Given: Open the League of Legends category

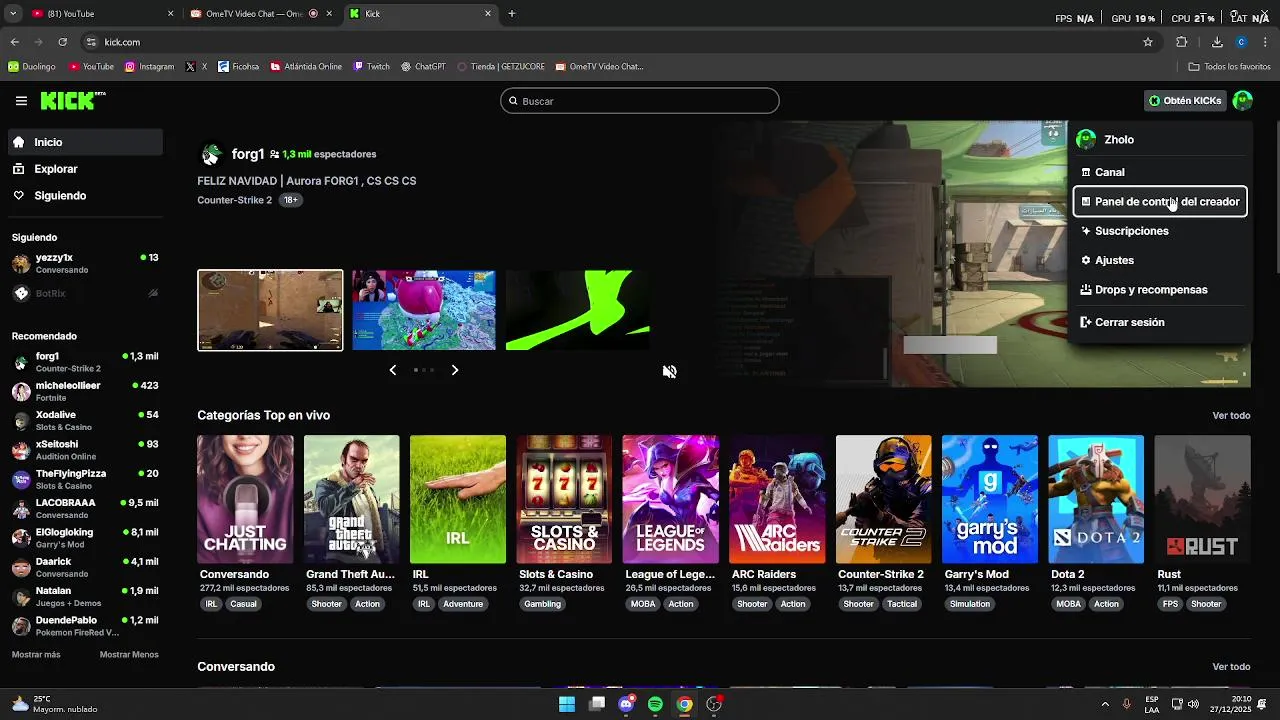Looking at the screenshot, I should click(x=670, y=499).
